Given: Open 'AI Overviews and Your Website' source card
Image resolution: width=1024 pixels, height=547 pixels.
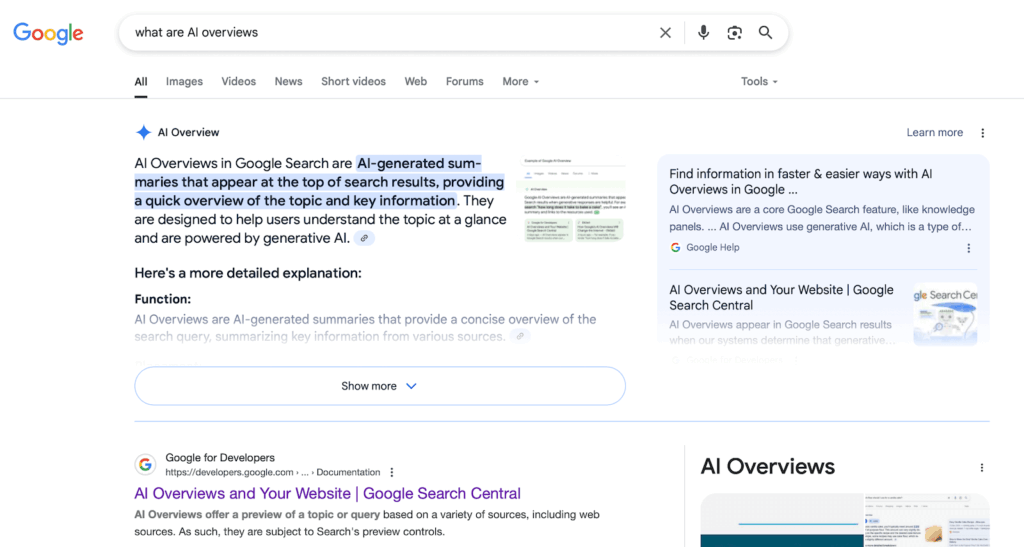Looking at the screenshot, I should pyautogui.click(x=781, y=297).
